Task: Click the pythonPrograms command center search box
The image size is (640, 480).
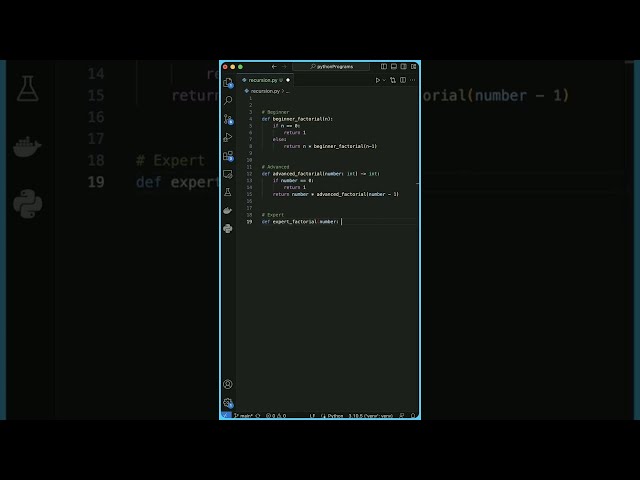Action: [x=331, y=67]
